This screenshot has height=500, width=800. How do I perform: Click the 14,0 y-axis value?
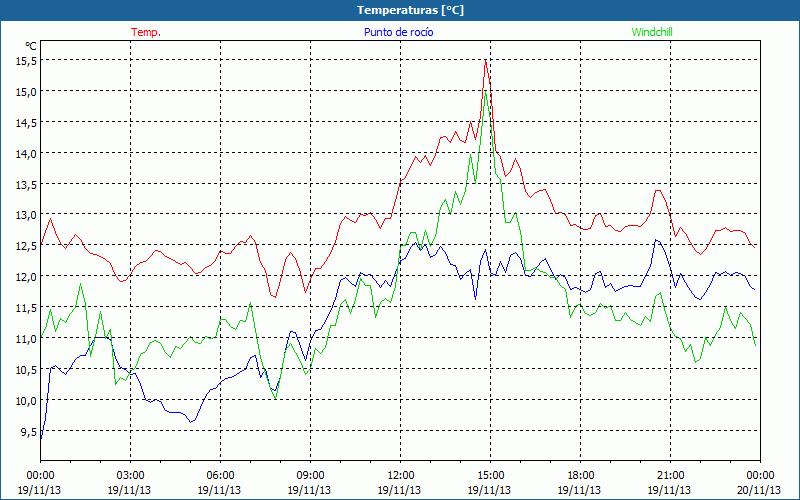point(27,154)
